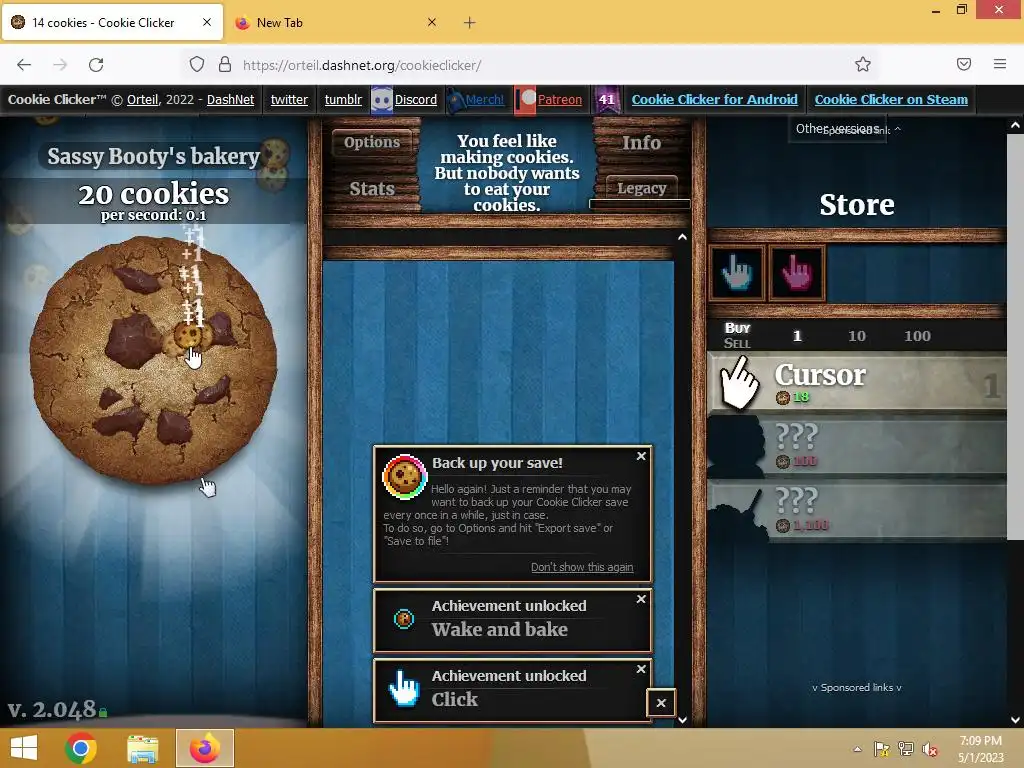The height and width of the screenshot is (768, 1024).
Task: Click Don't show this again link
Action: (582, 567)
